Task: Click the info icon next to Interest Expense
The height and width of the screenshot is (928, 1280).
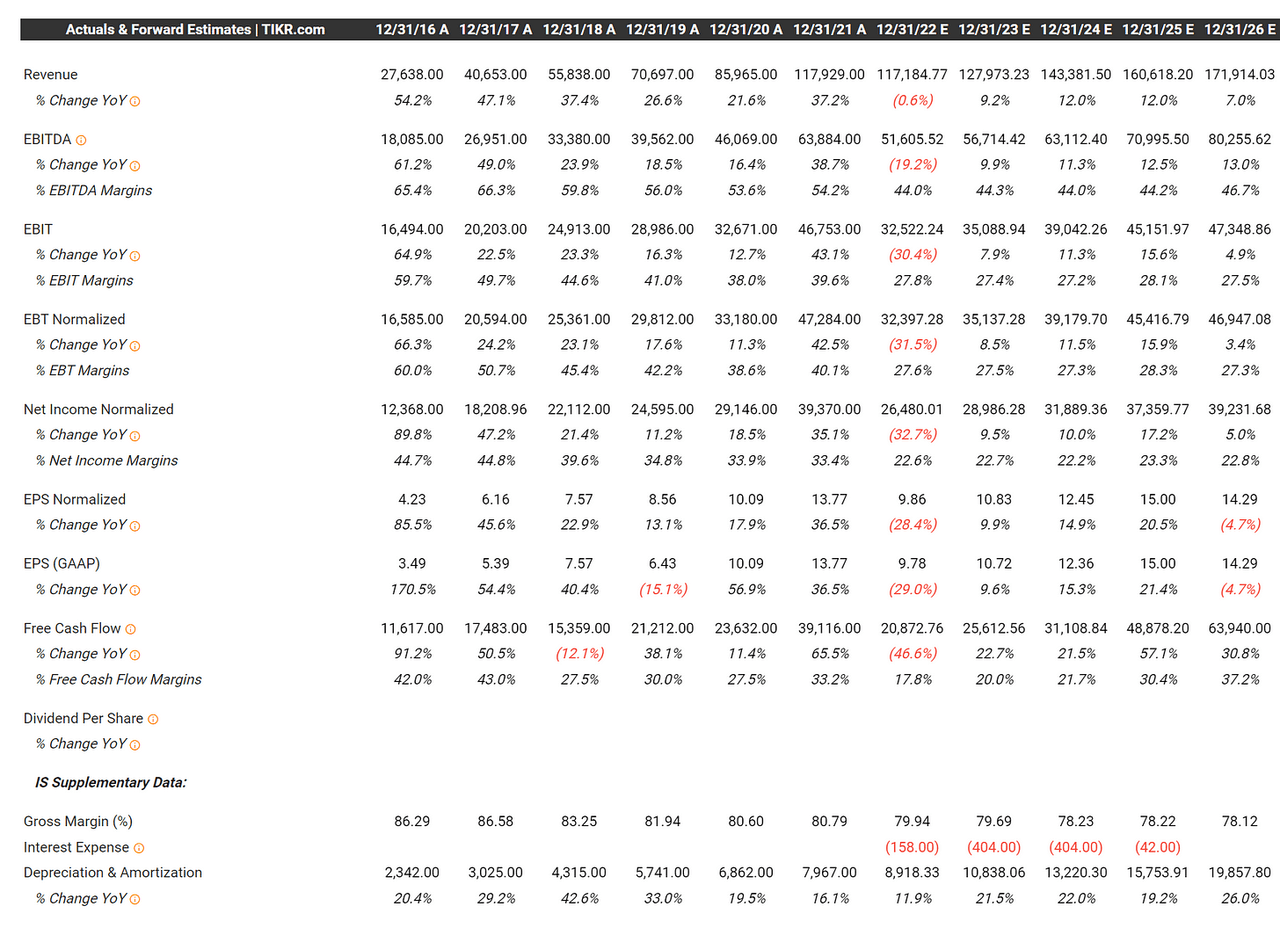Action: 138,848
